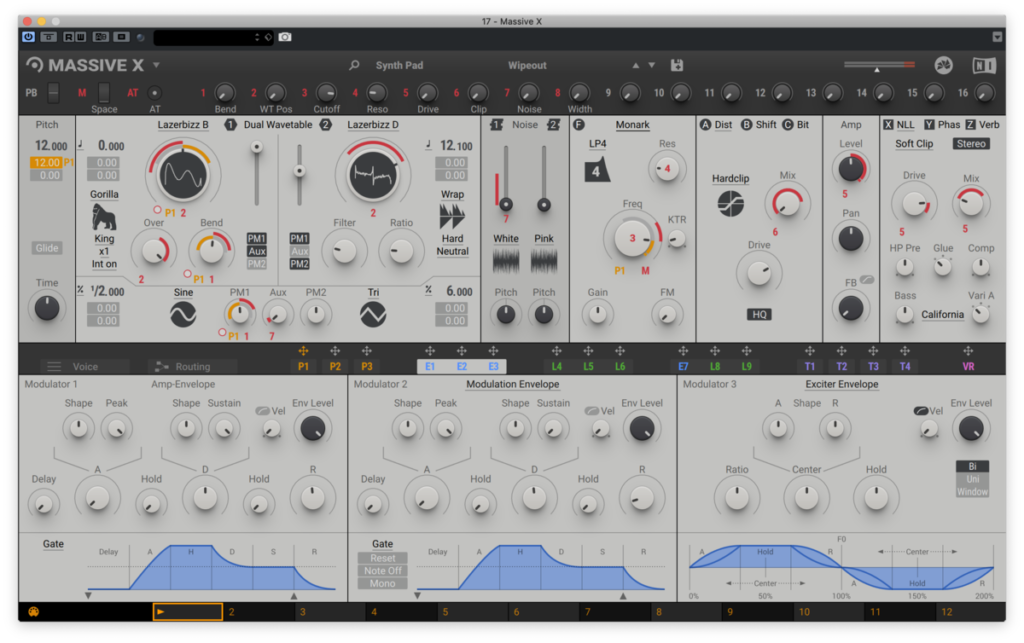Click the PM1 routing button for oscillator 1
This screenshot has height=643, width=1024.
[x=257, y=238]
